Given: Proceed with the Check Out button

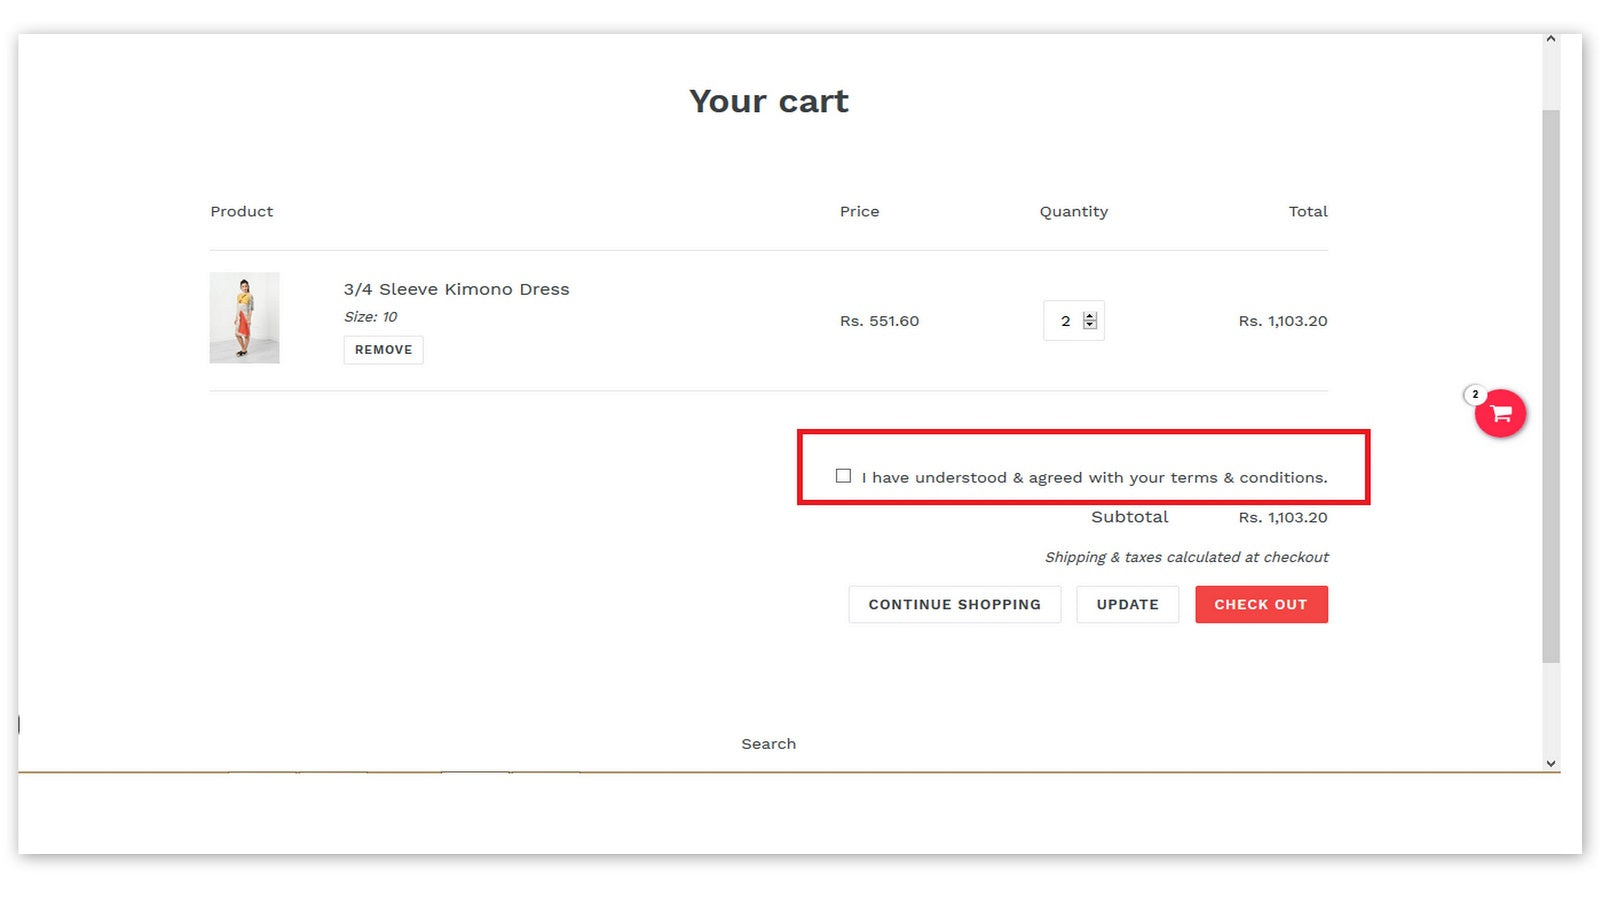Looking at the screenshot, I should pos(1260,605).
